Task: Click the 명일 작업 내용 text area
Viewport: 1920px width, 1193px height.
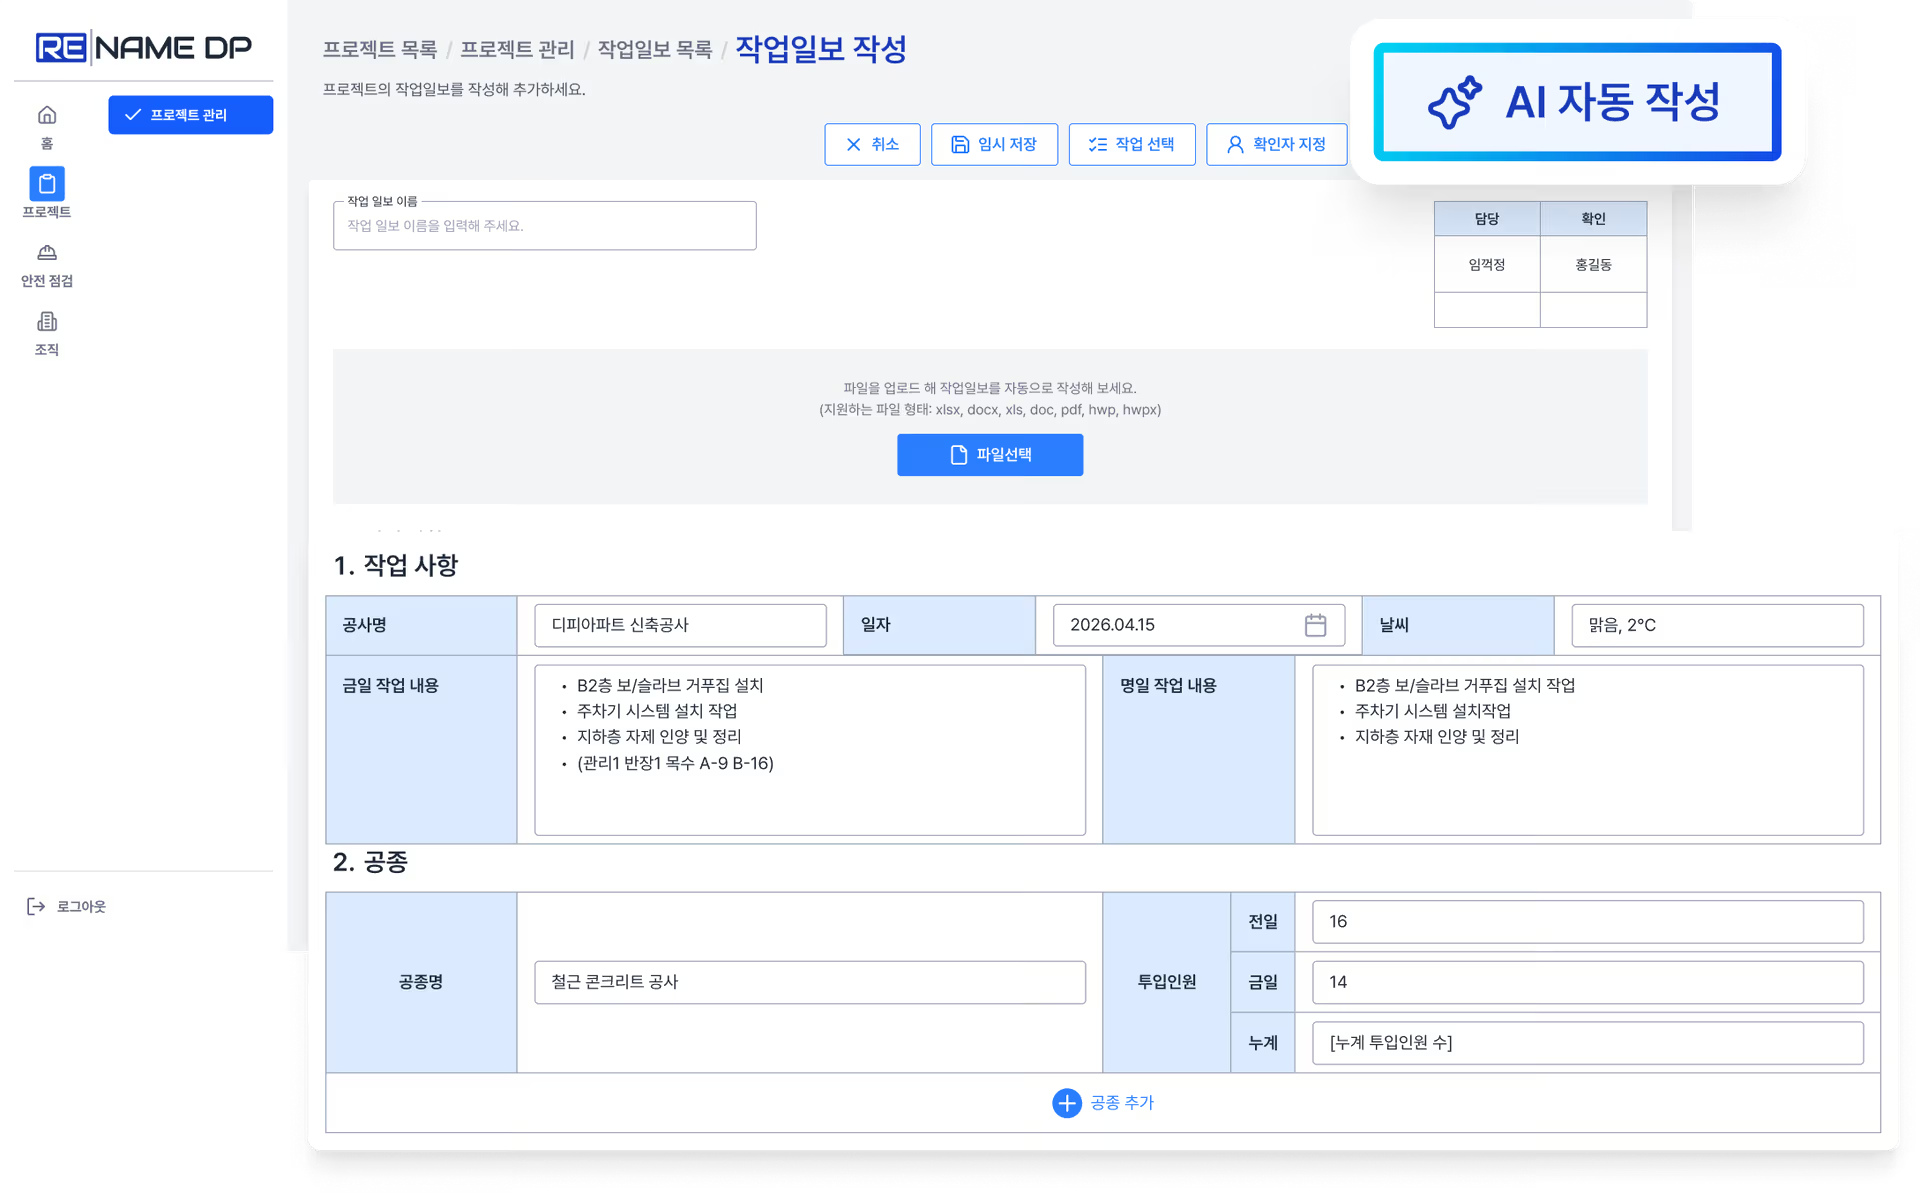Action: coord(1587,750)
